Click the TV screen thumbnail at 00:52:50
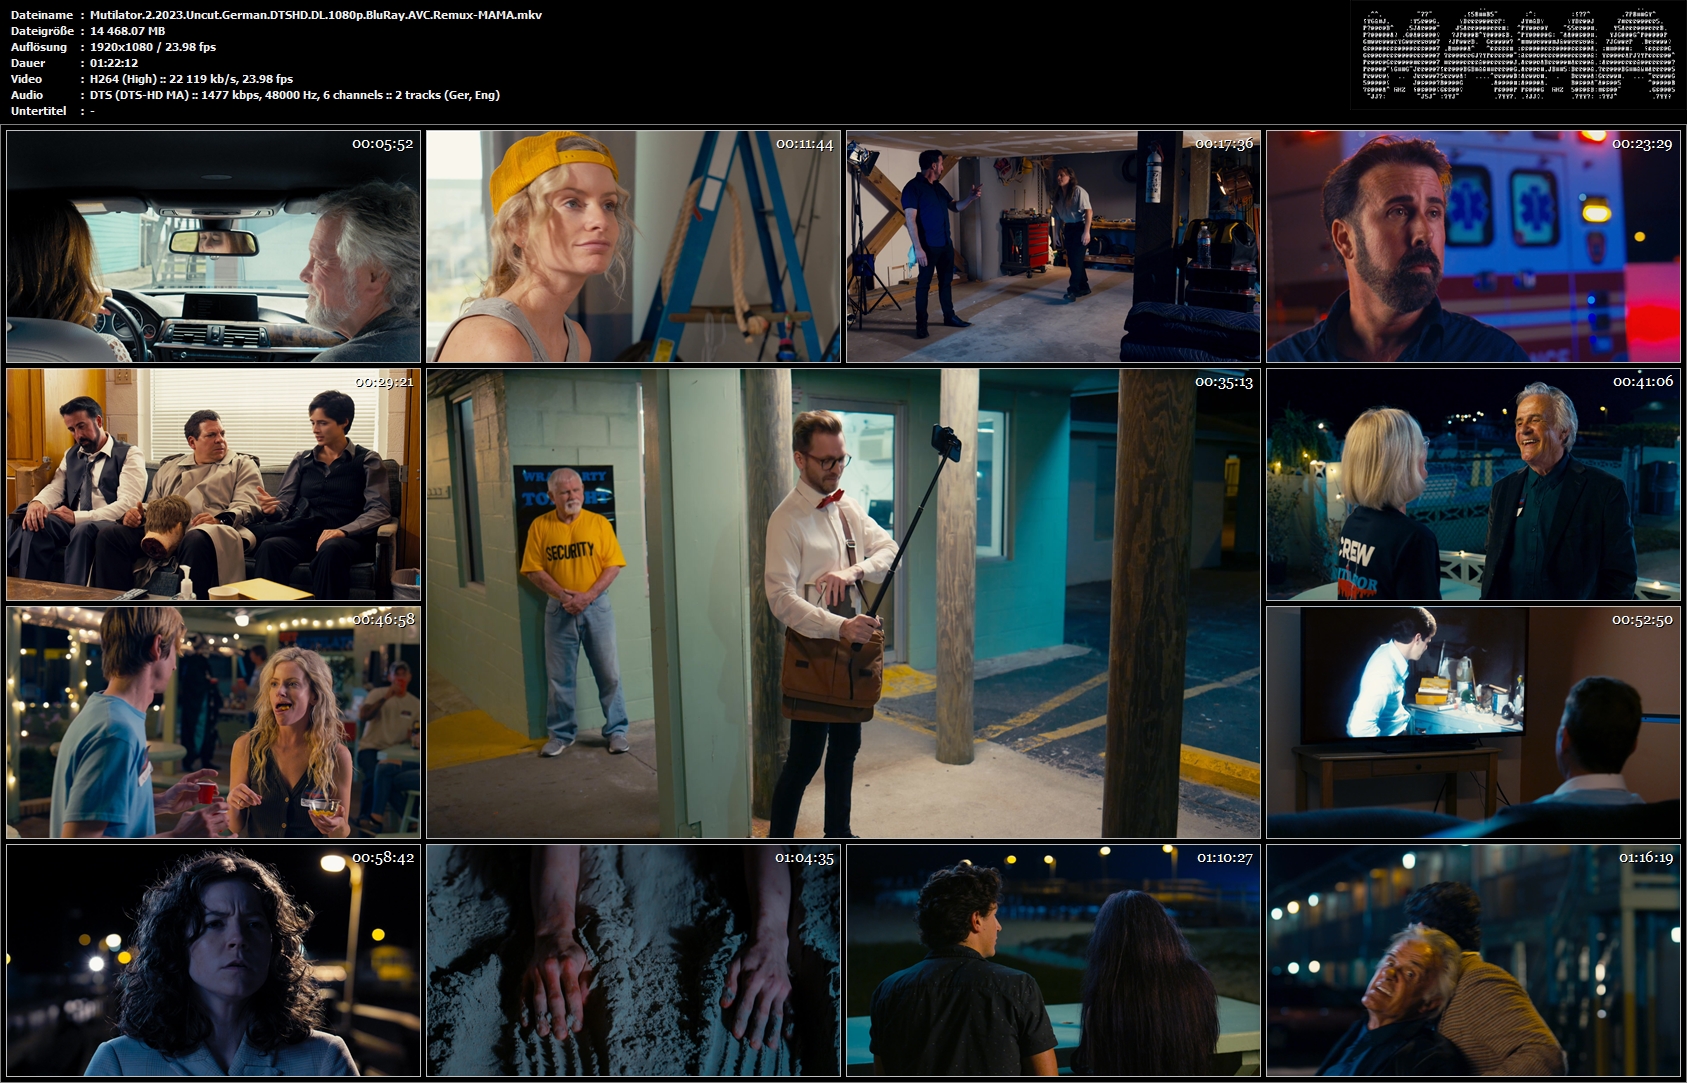This screenshot has height=1083, width=1687. click(x=1473, y=722)
